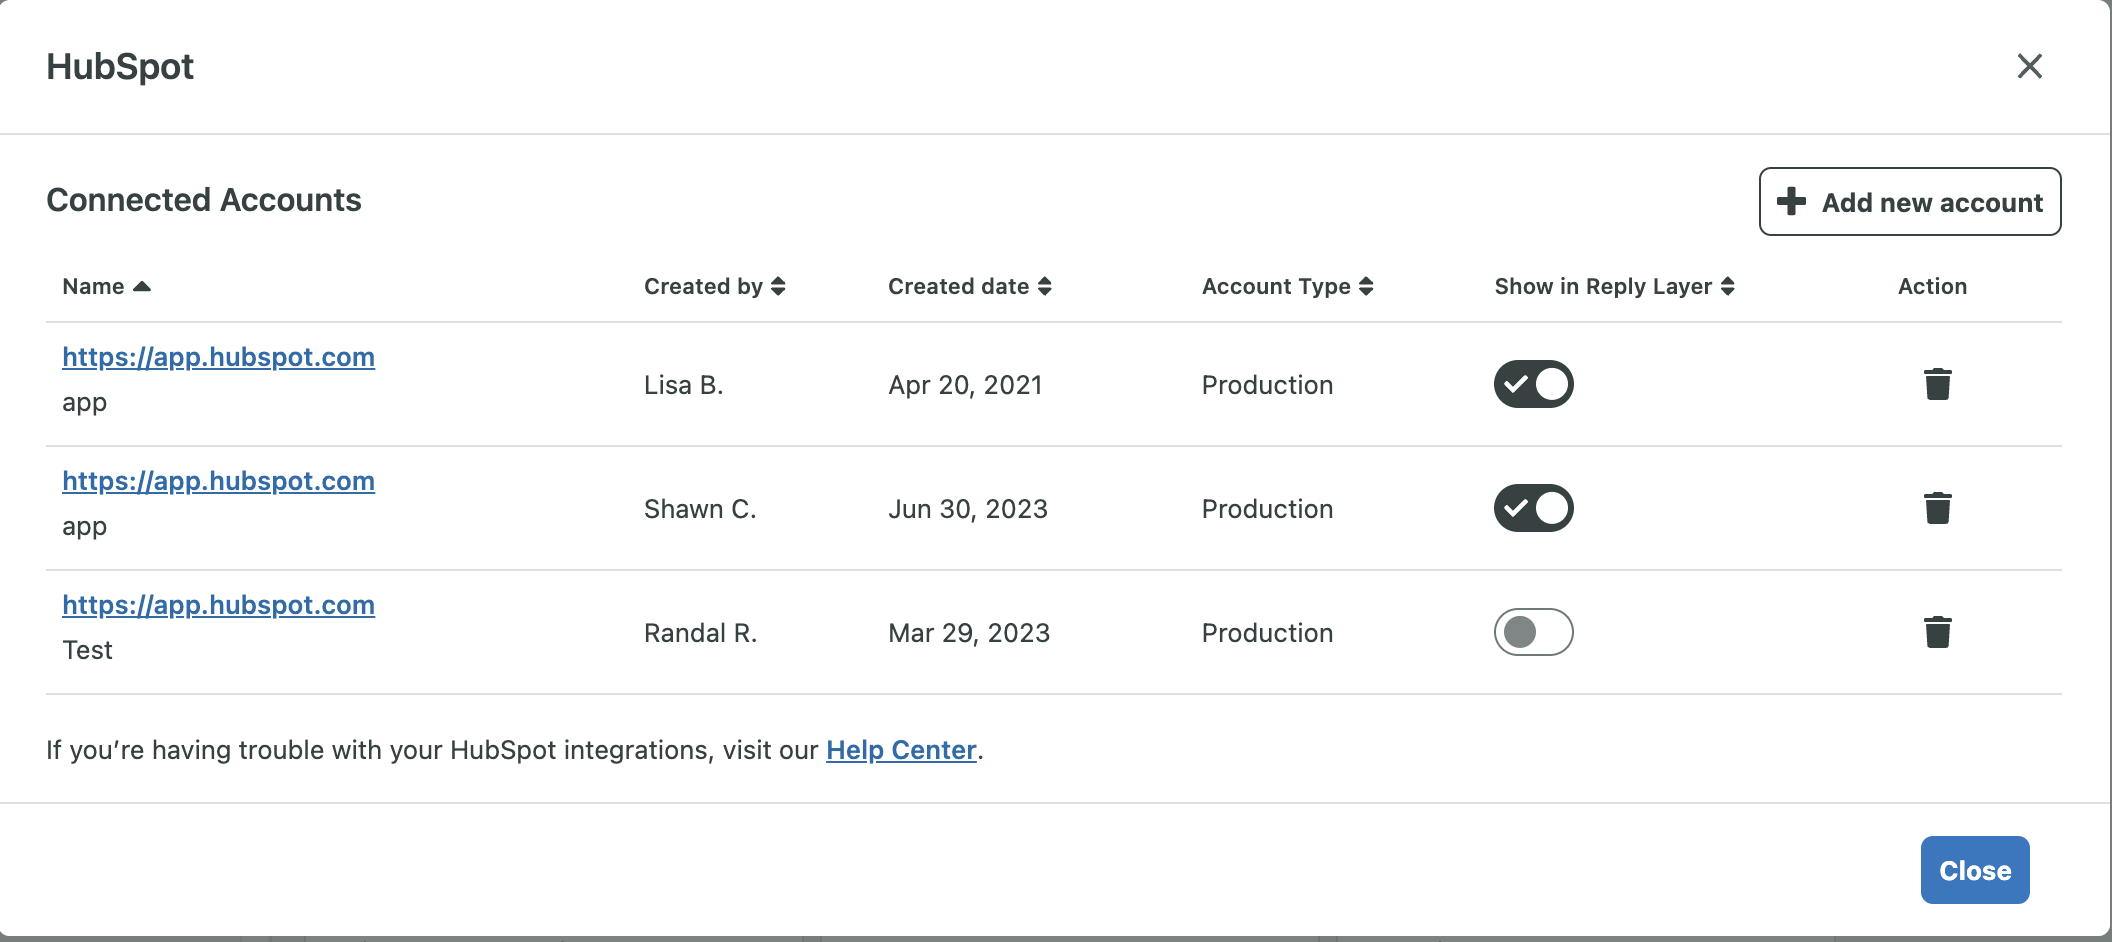Viewport: 2112px width, 942px height.
Task: Click the blue Close button
Action: point(1974,870)
